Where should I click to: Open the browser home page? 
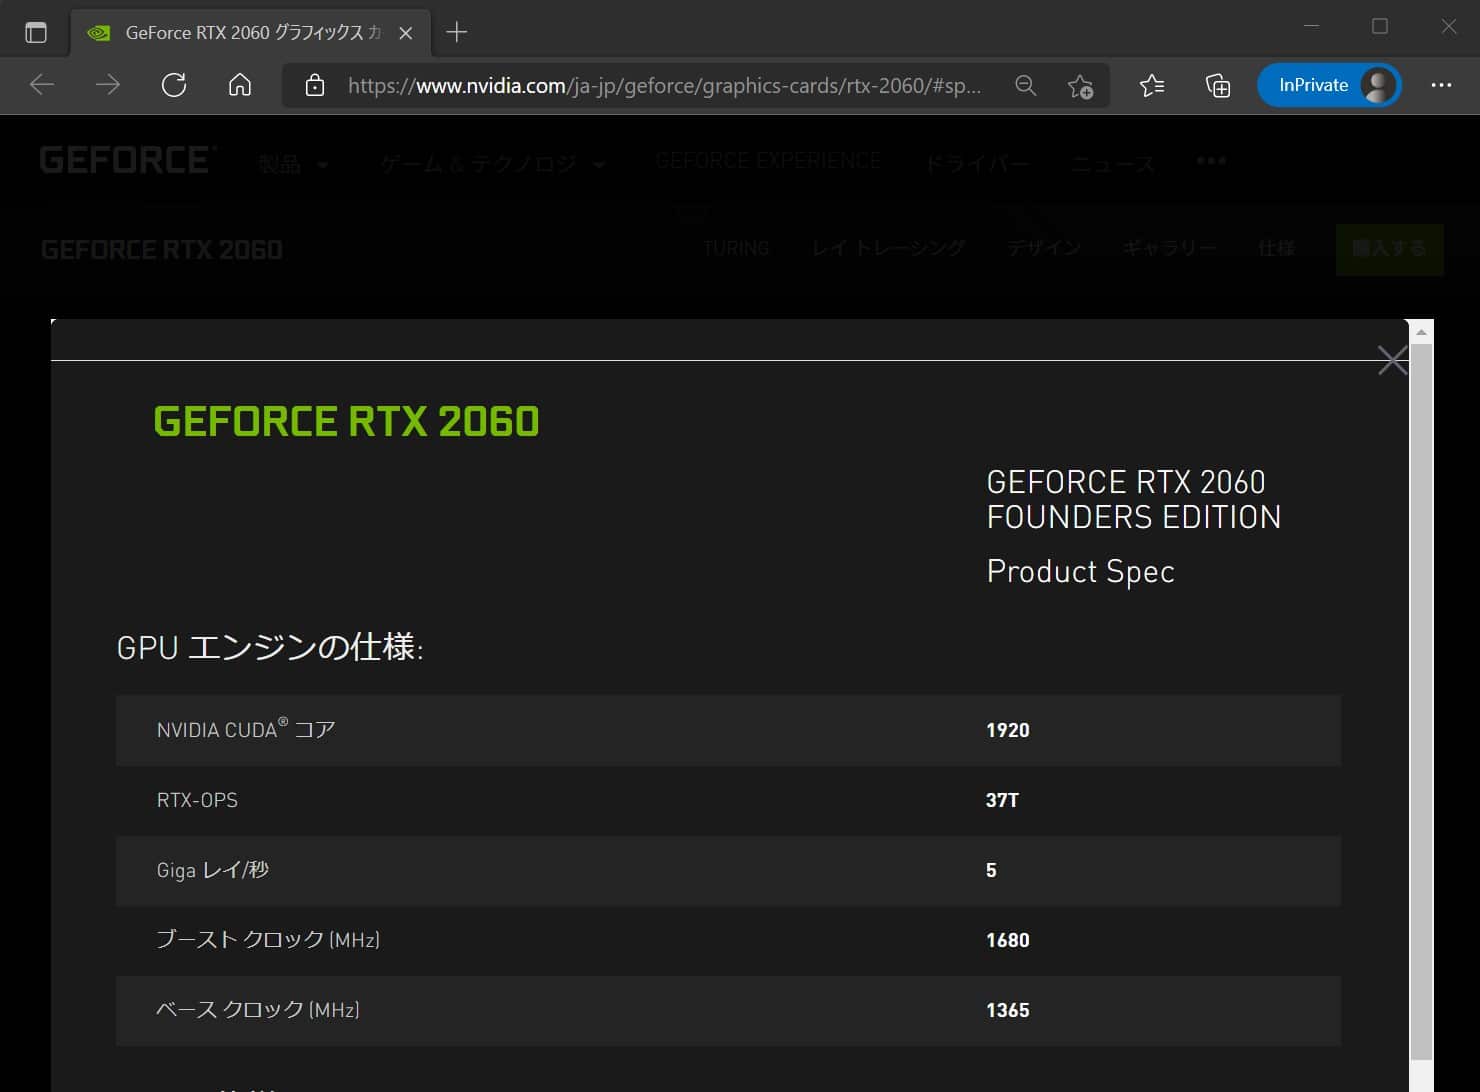click(x=240, y=85)
